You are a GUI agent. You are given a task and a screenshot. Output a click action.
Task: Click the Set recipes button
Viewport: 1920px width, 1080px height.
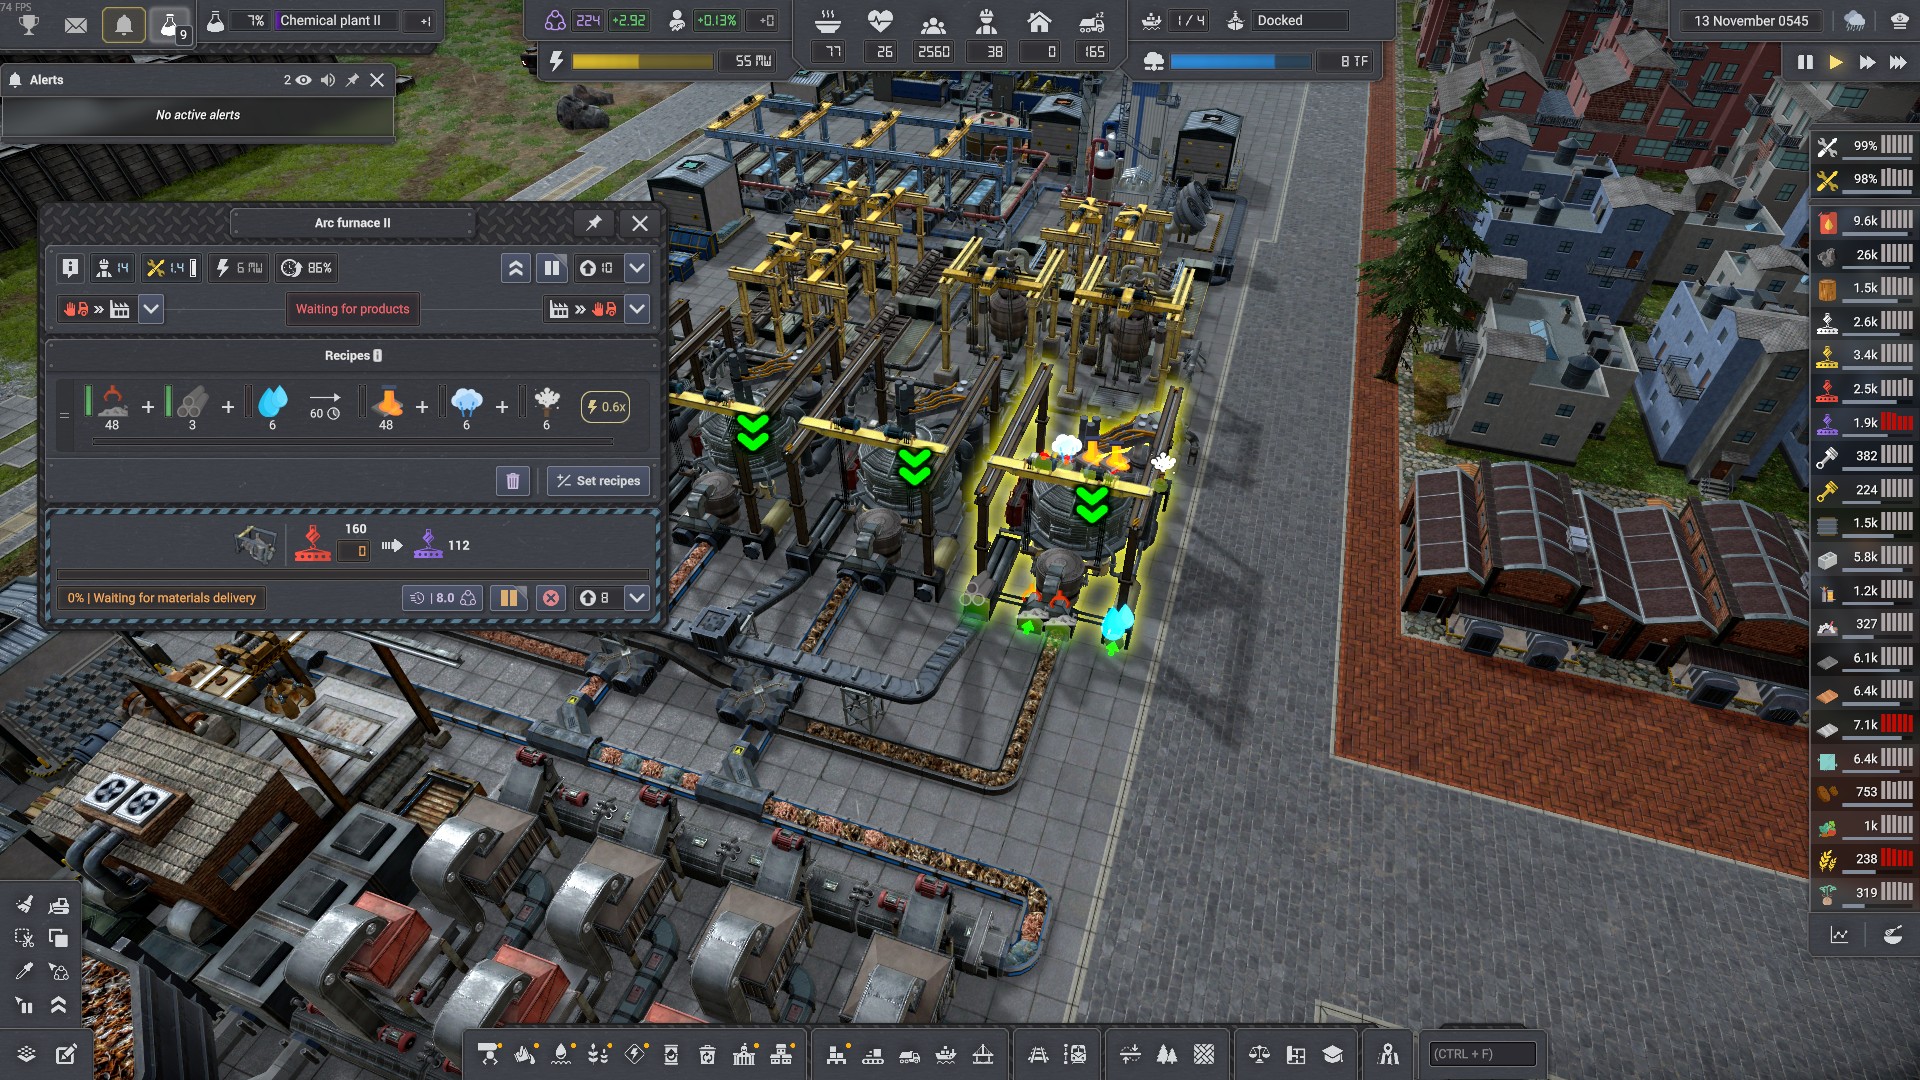598,481
